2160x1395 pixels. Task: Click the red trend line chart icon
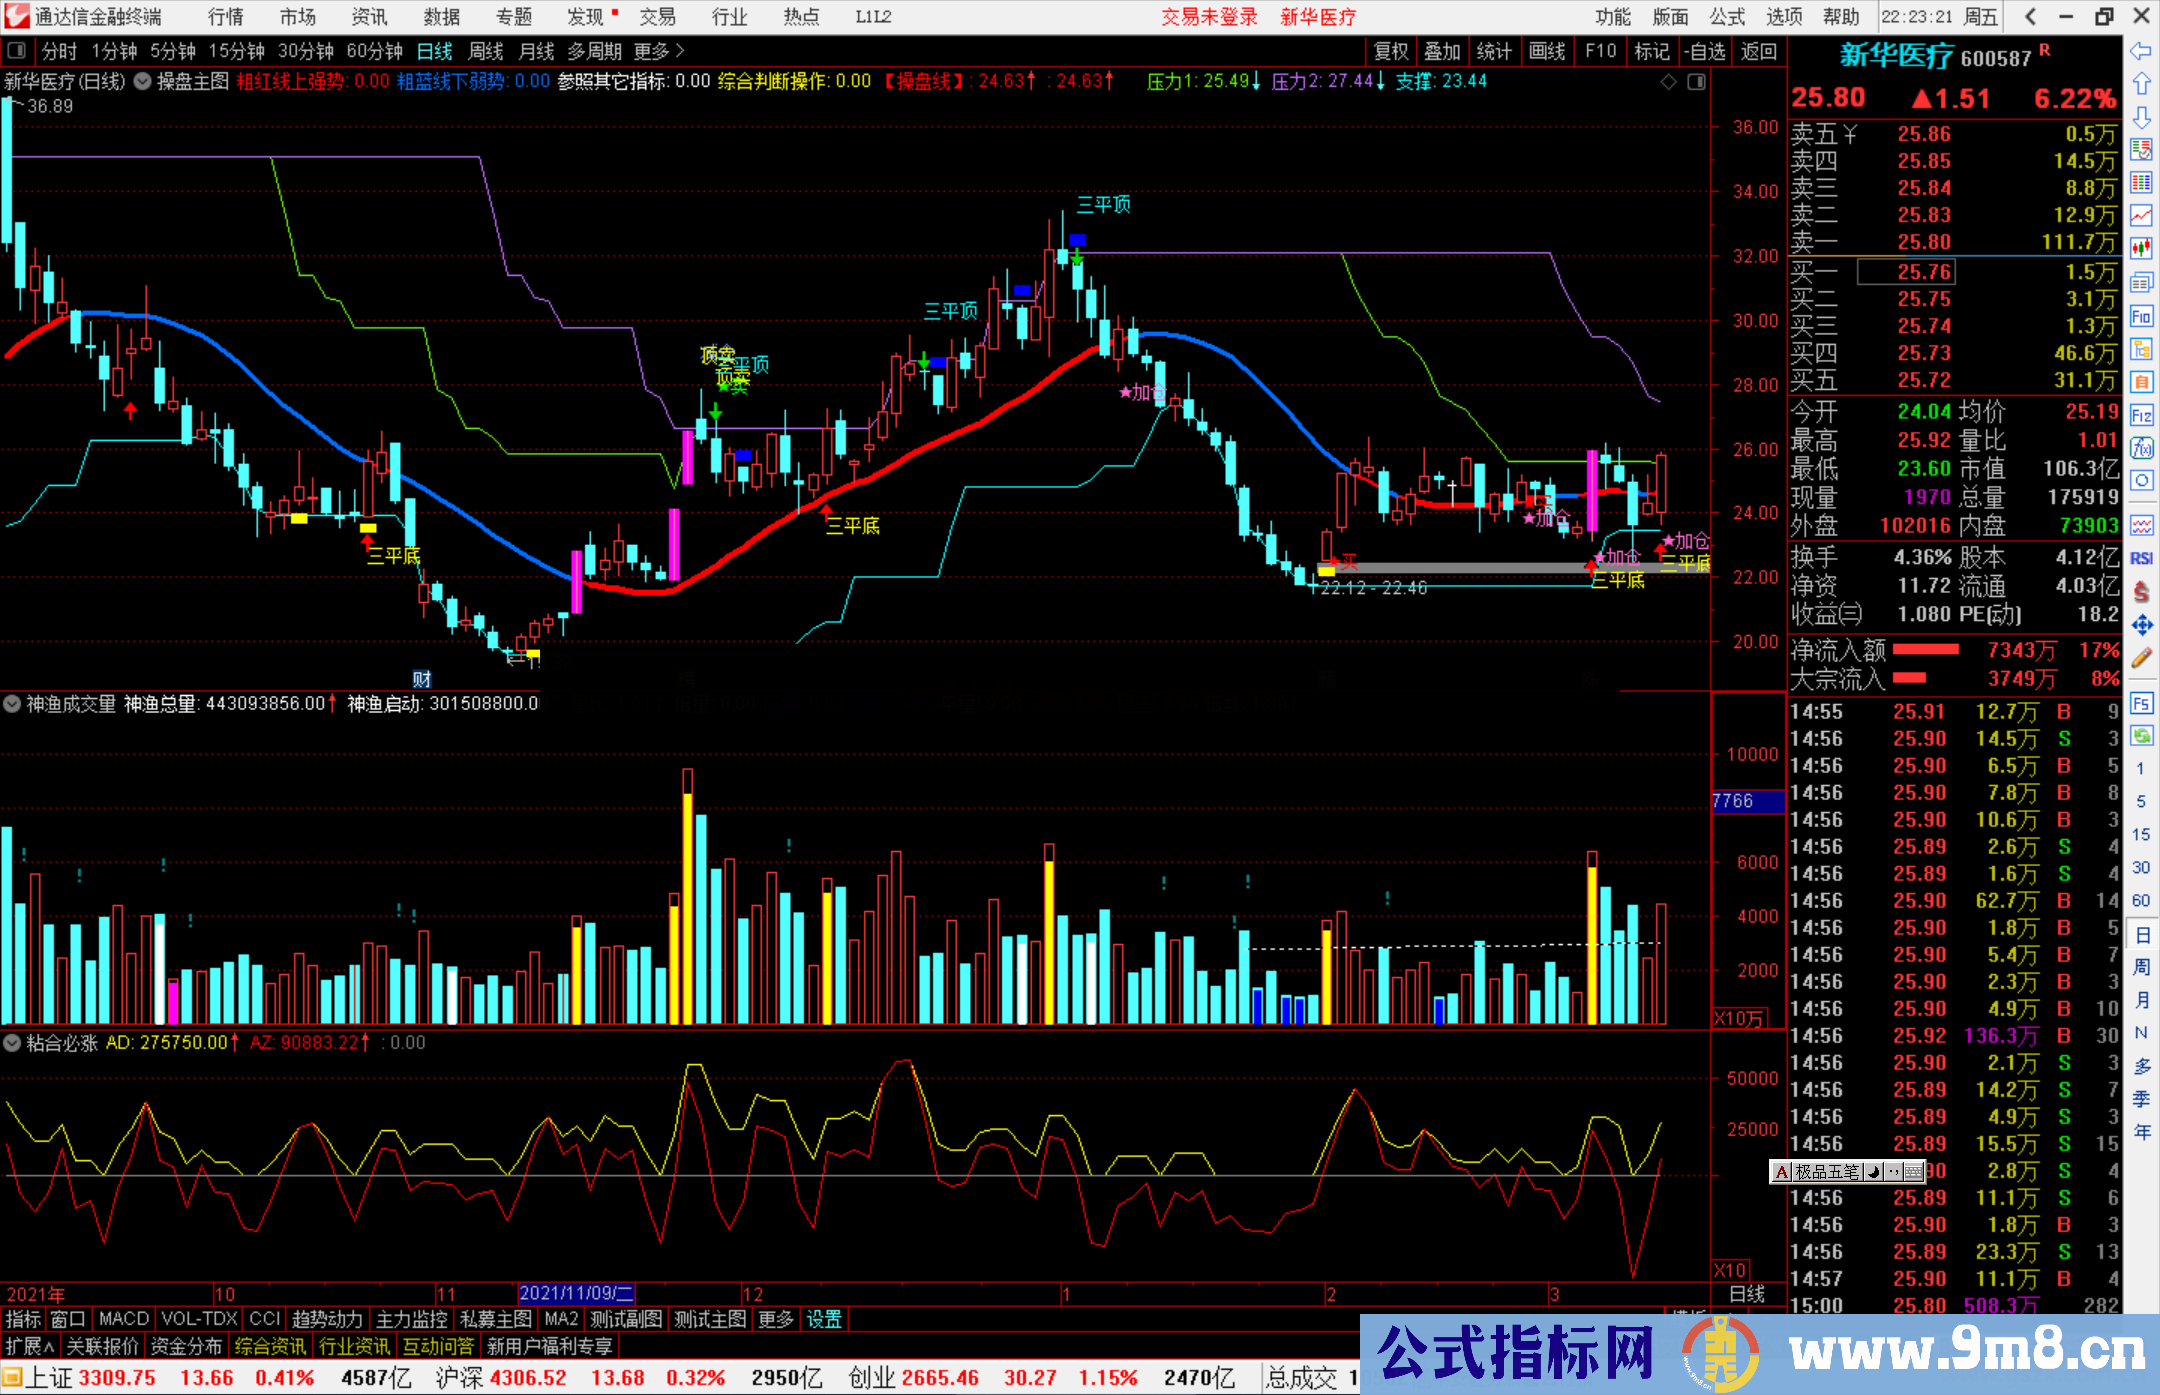2141,215
